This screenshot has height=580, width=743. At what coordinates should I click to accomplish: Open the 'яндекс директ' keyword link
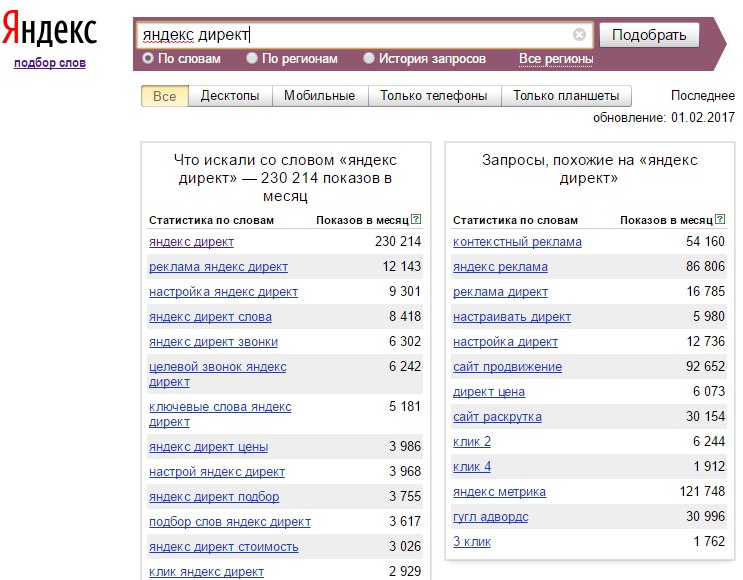click(191, 242)
